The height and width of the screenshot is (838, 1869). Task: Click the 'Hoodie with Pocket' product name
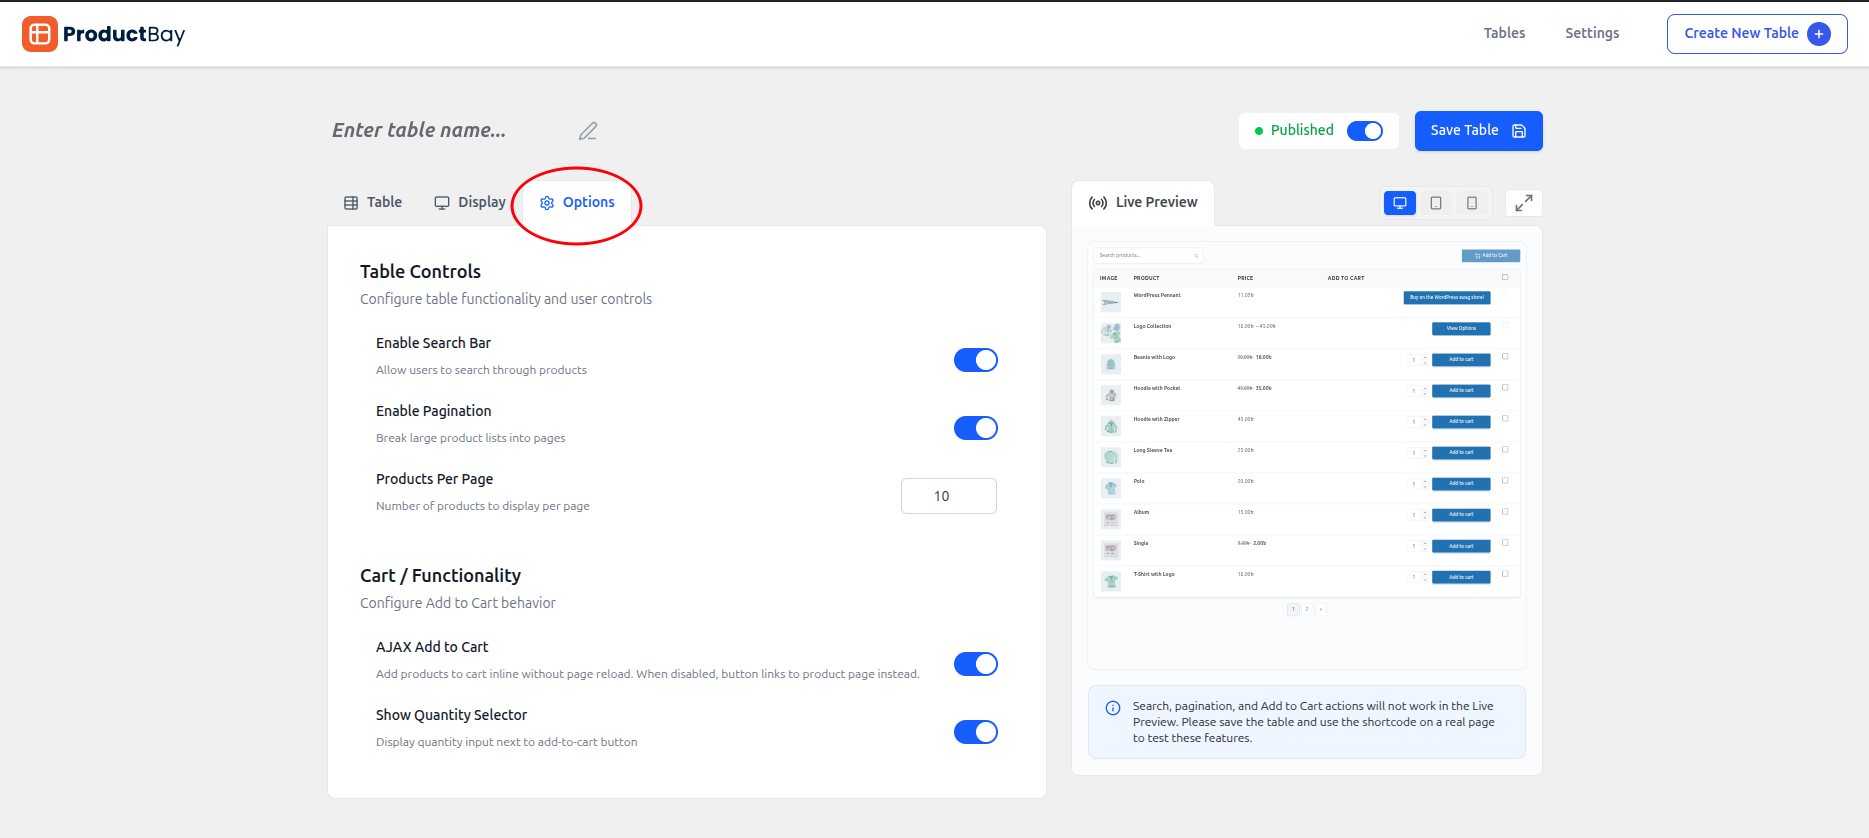(x=1157, y=388)
